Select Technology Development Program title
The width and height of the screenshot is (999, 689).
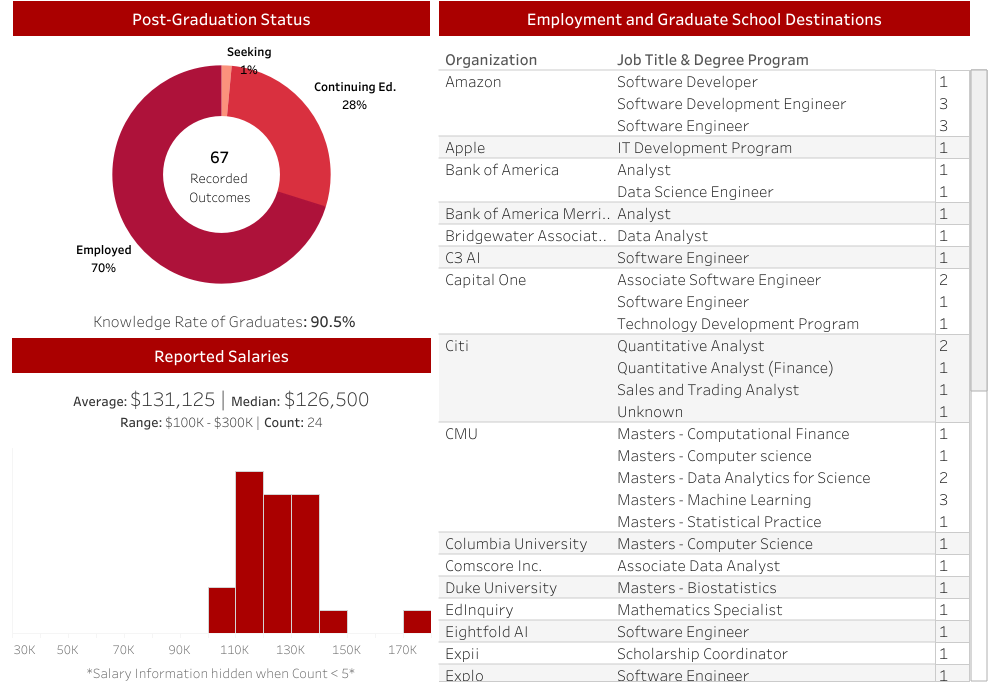click(x=737, y=324)
